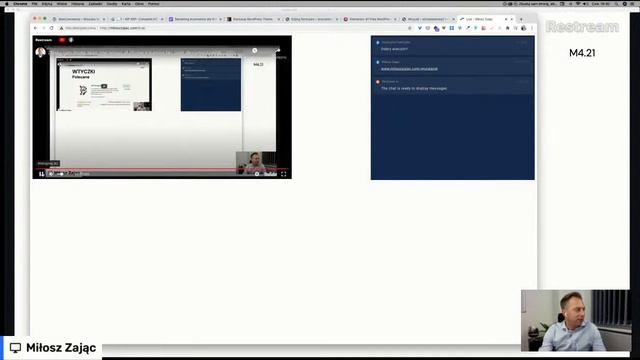The height and width of the screenshot is (360, 640).
Task: Open the Chrome profile avatar icon
Action: pyautogui.click(x=524, y=28)
